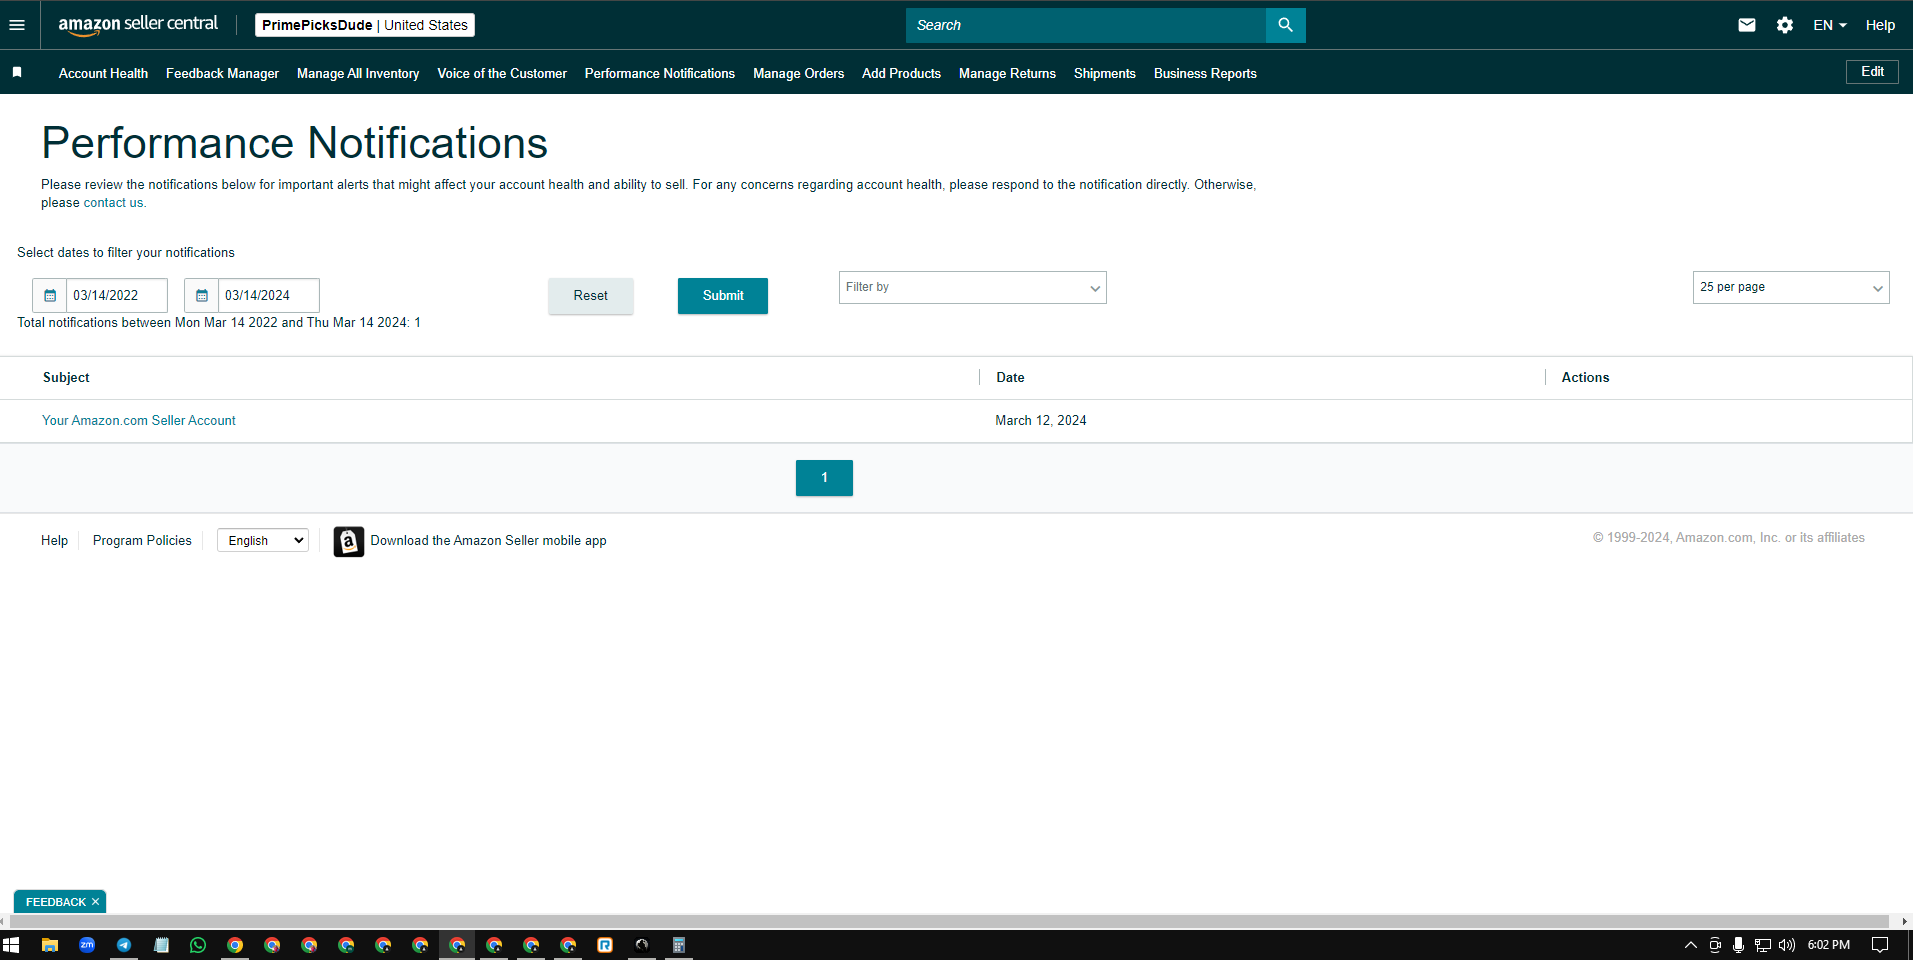Open Add Products
1913x960 pixels.
(901, 73)
